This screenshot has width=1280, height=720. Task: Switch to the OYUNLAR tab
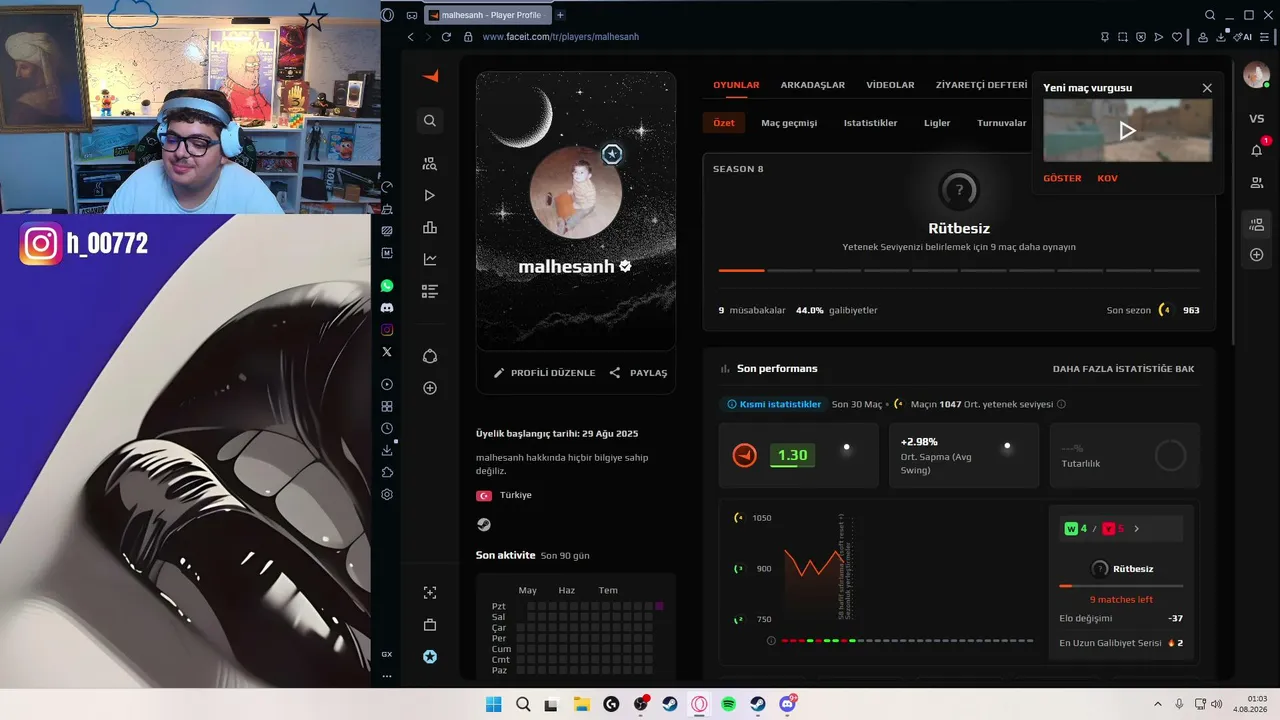(x=736, y=85)
